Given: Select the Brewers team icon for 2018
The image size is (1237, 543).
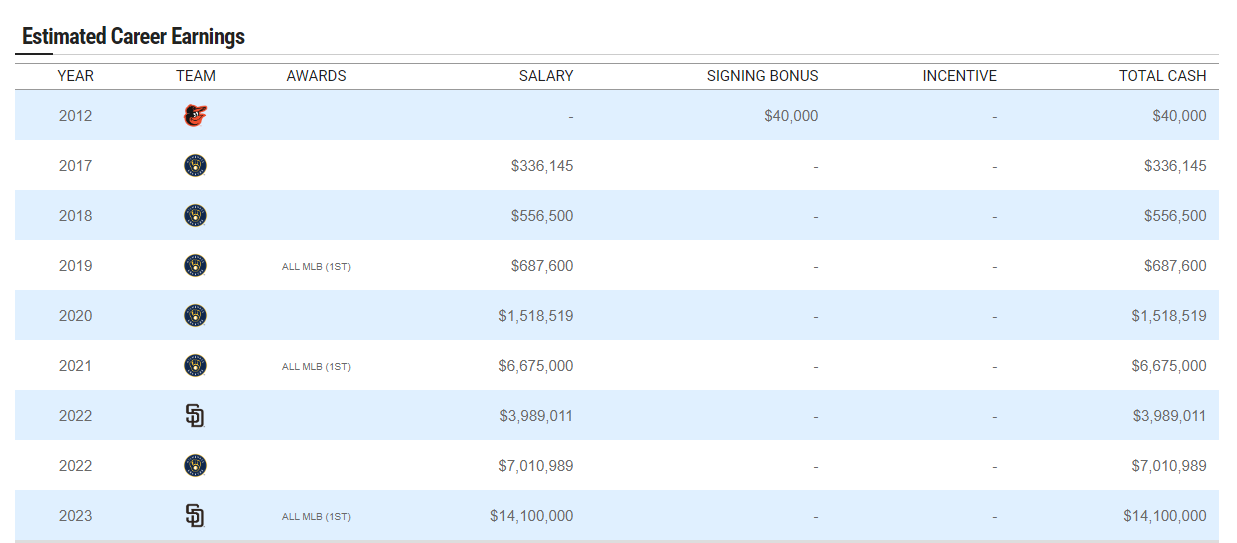Looking at the screenshot, I should (195, 216).
